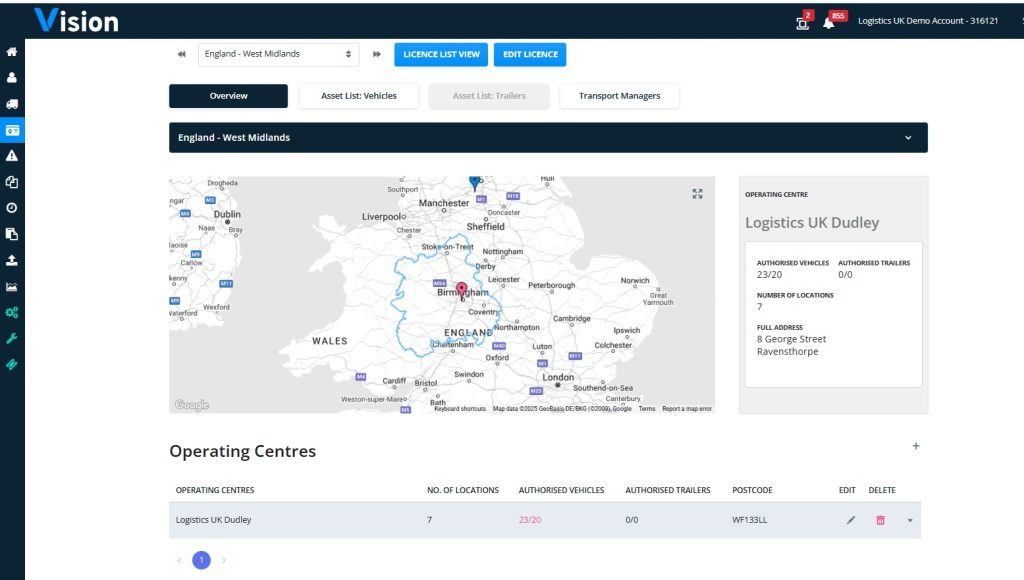Open the Home icon in sidebar
Image resolution: width=1024 pixels, height=580 pixels.
coord(12,52)
